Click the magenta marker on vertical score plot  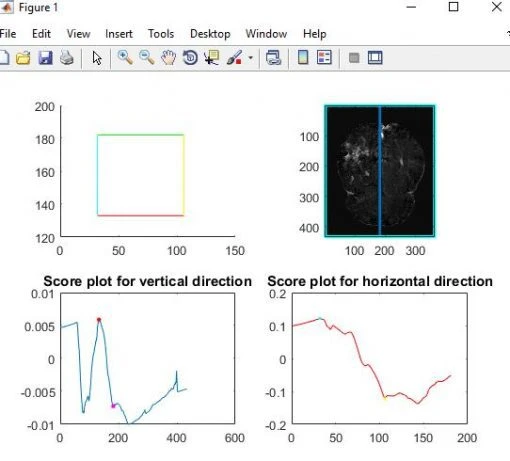(113, 406)
